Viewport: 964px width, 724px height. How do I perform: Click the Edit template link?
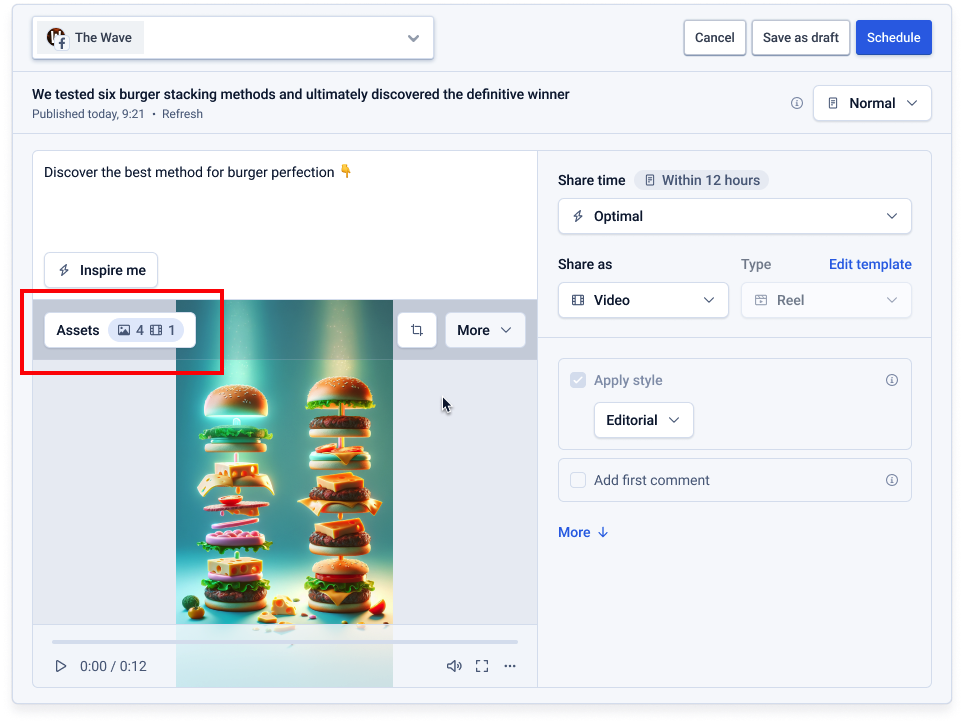pos(870,264)
